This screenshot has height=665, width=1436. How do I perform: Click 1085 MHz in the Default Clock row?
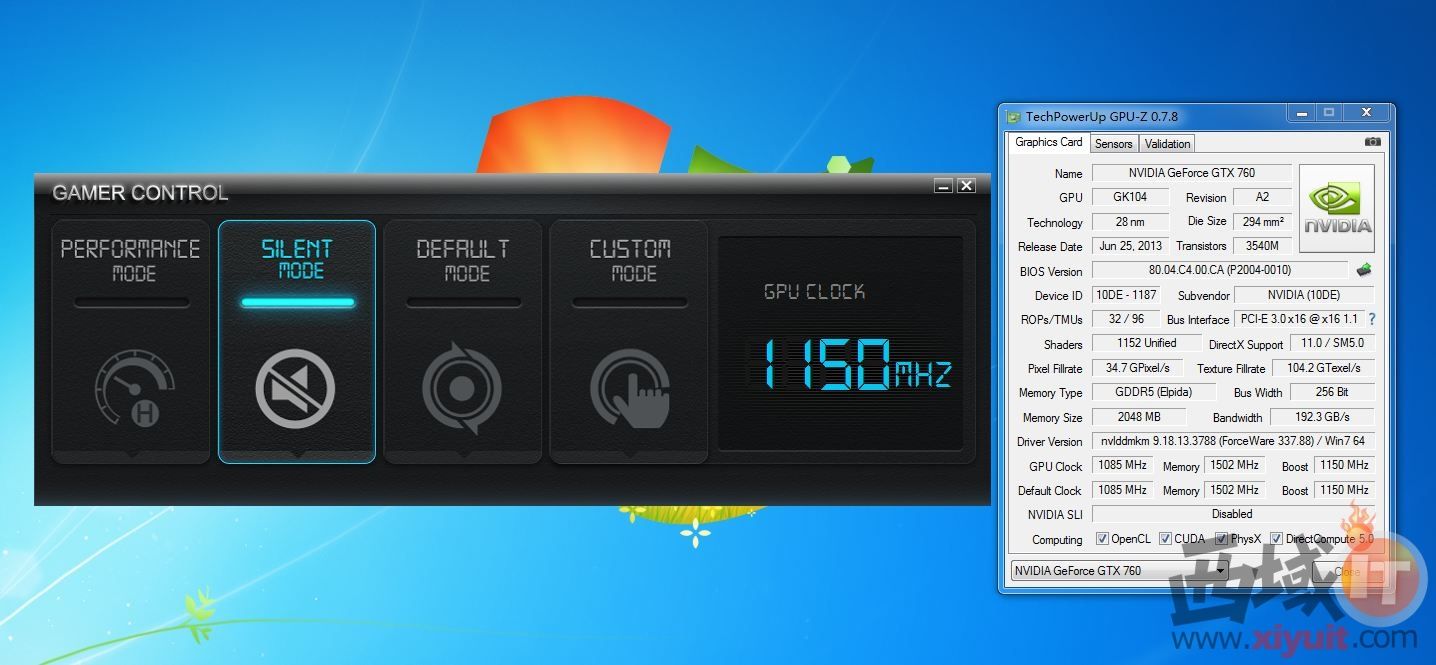pos(1122,490)
